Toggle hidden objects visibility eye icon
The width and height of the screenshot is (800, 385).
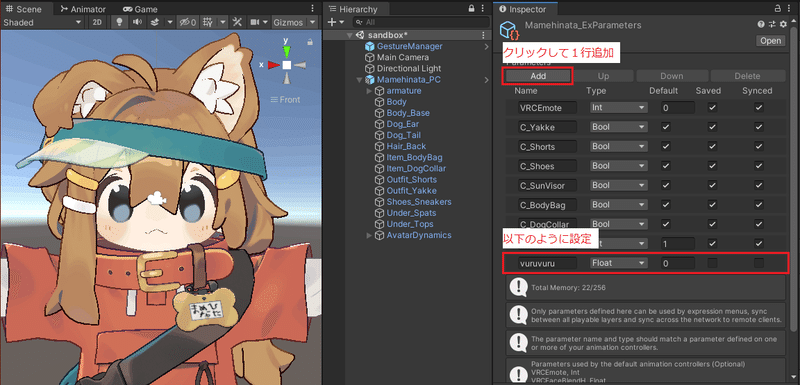pos(187,22)
